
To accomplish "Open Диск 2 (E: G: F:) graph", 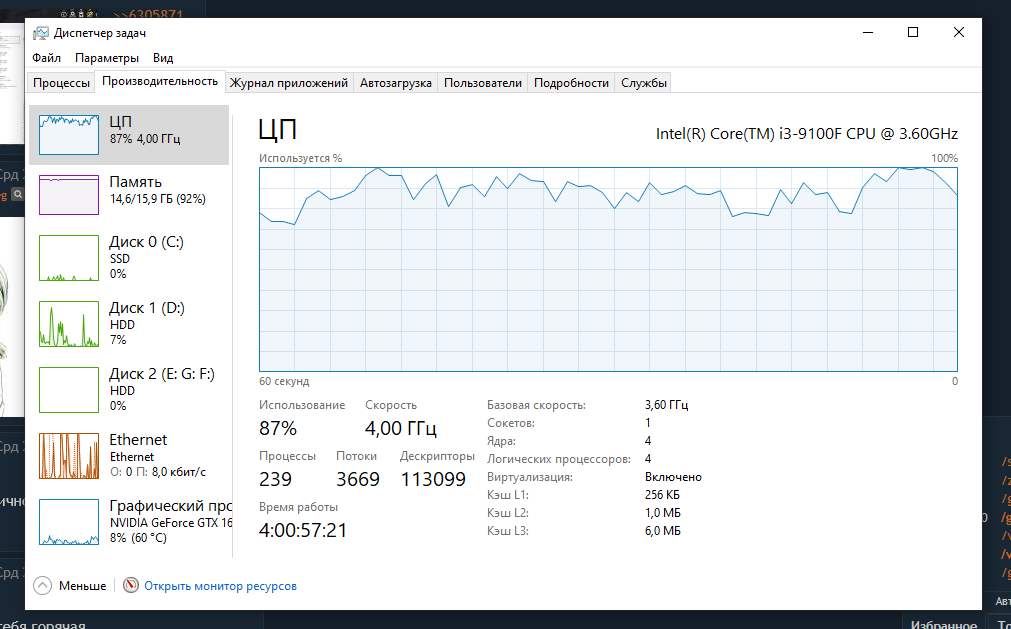I will (69, 389).
